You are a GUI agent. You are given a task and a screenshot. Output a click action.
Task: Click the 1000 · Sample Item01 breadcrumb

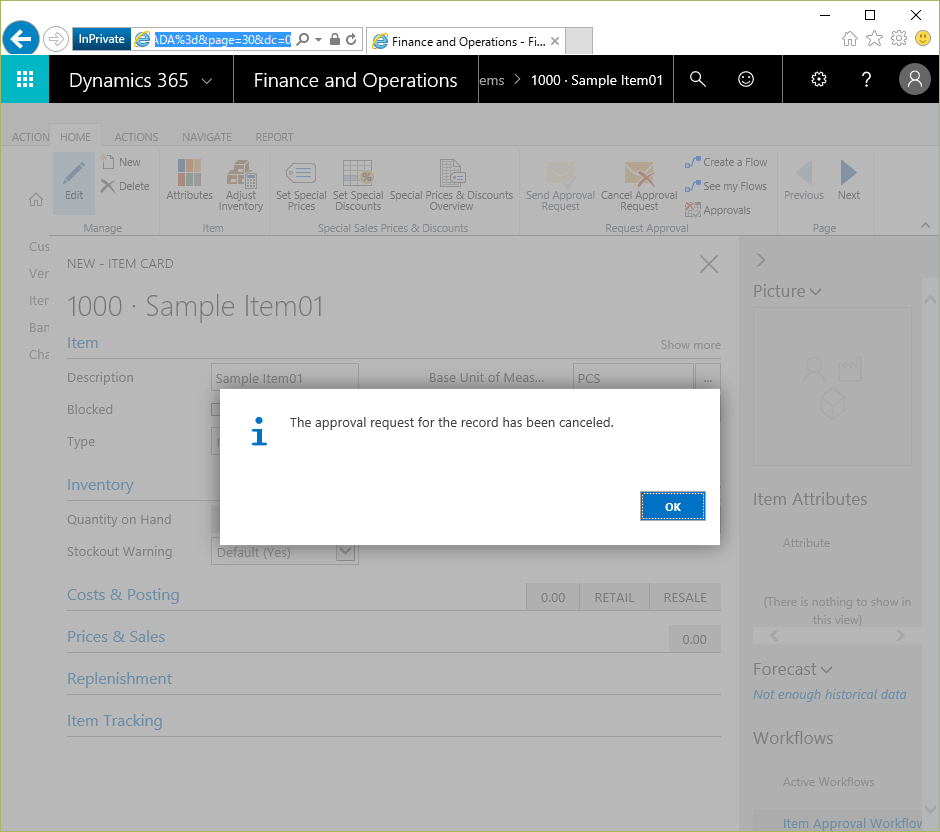pyautogui.click(x=596, y=80)
